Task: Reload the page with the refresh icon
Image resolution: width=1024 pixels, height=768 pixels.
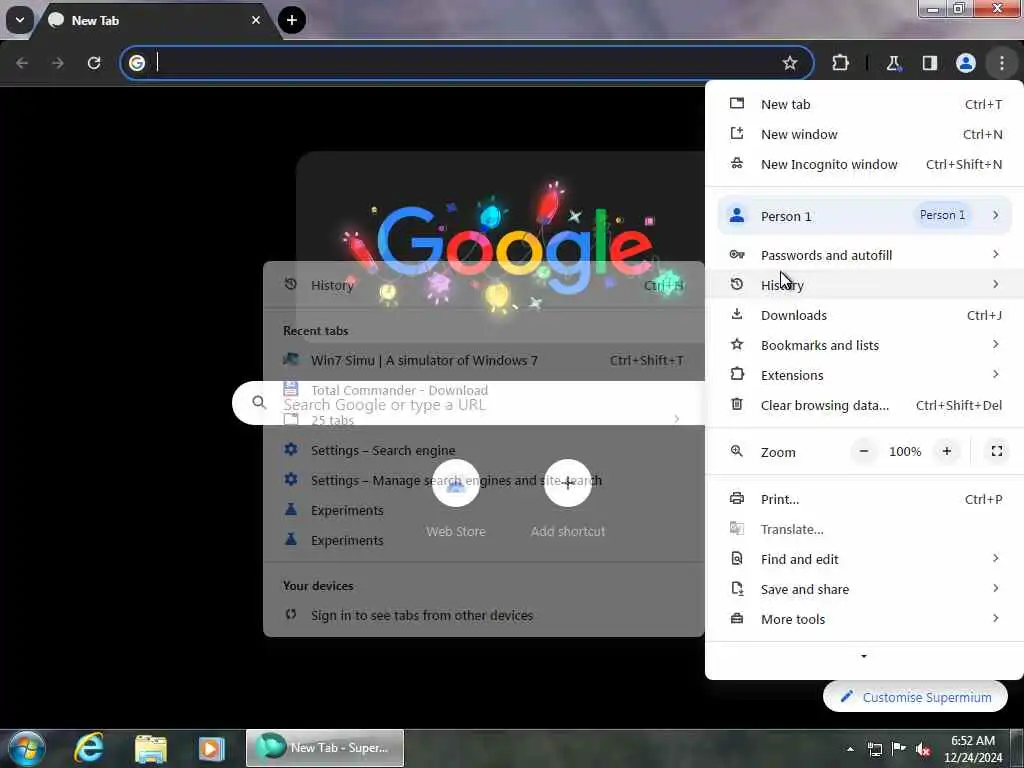Action: pyautogui.click(x=94, y=63)
